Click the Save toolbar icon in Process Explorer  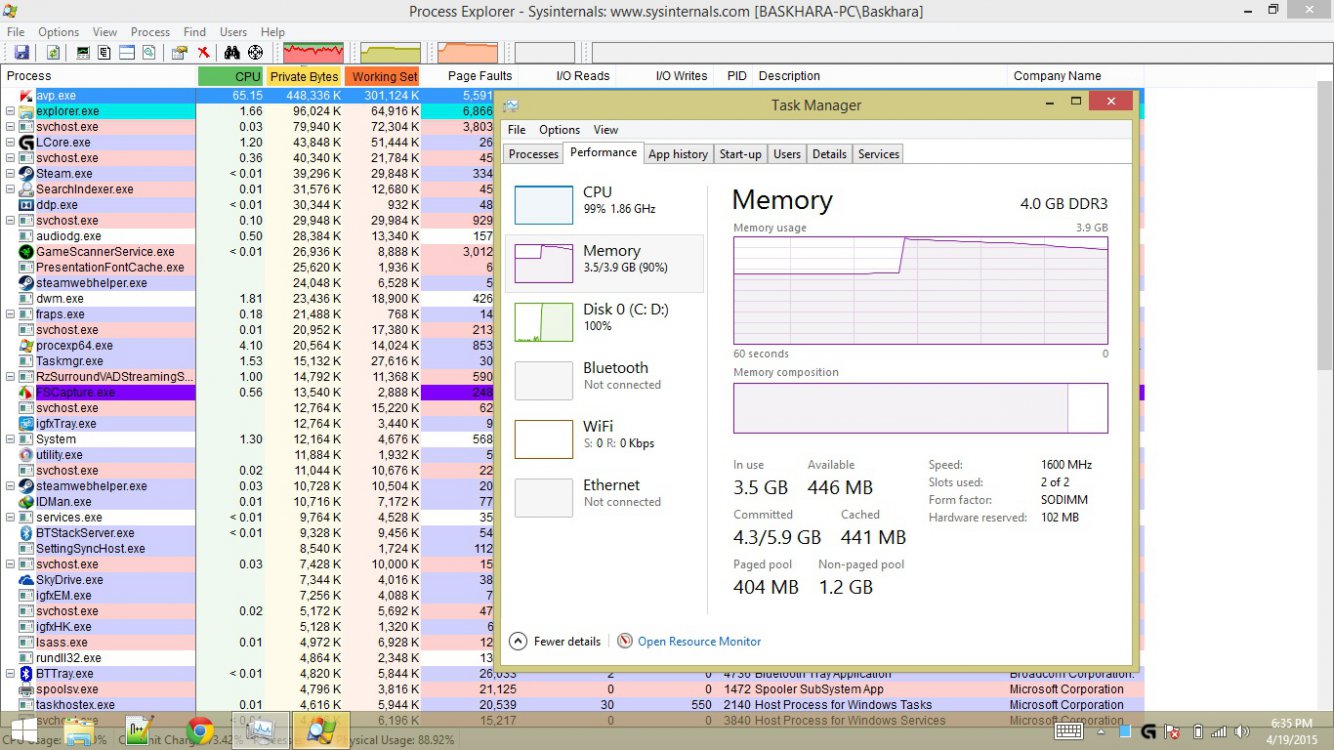(21, 52)
